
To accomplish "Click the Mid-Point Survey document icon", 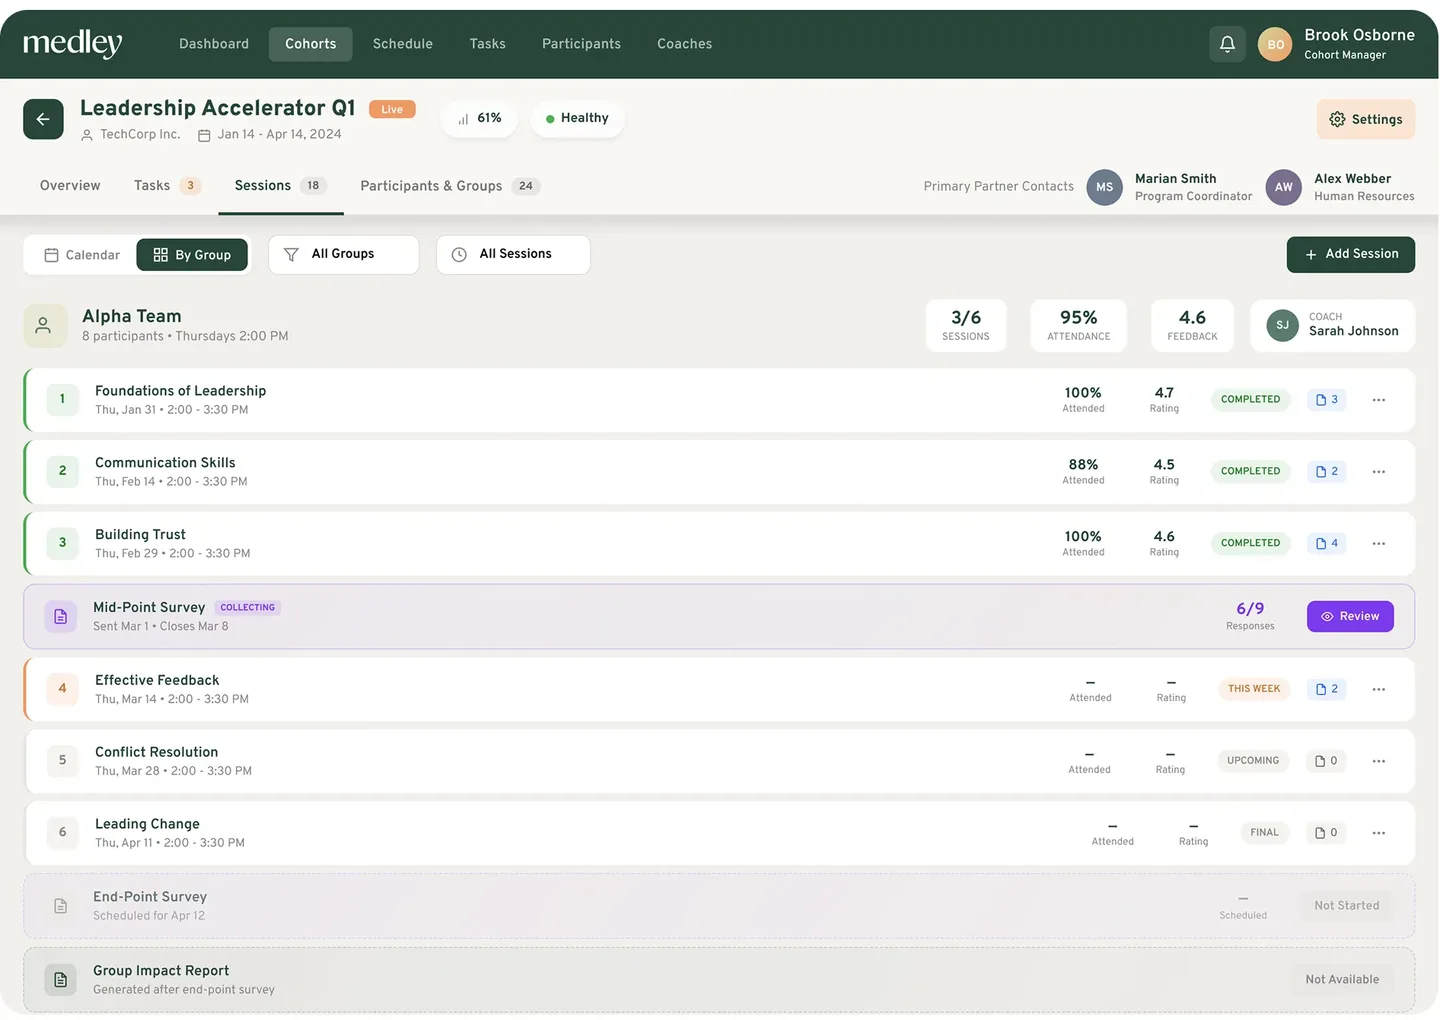I will (x=61, y=617).
